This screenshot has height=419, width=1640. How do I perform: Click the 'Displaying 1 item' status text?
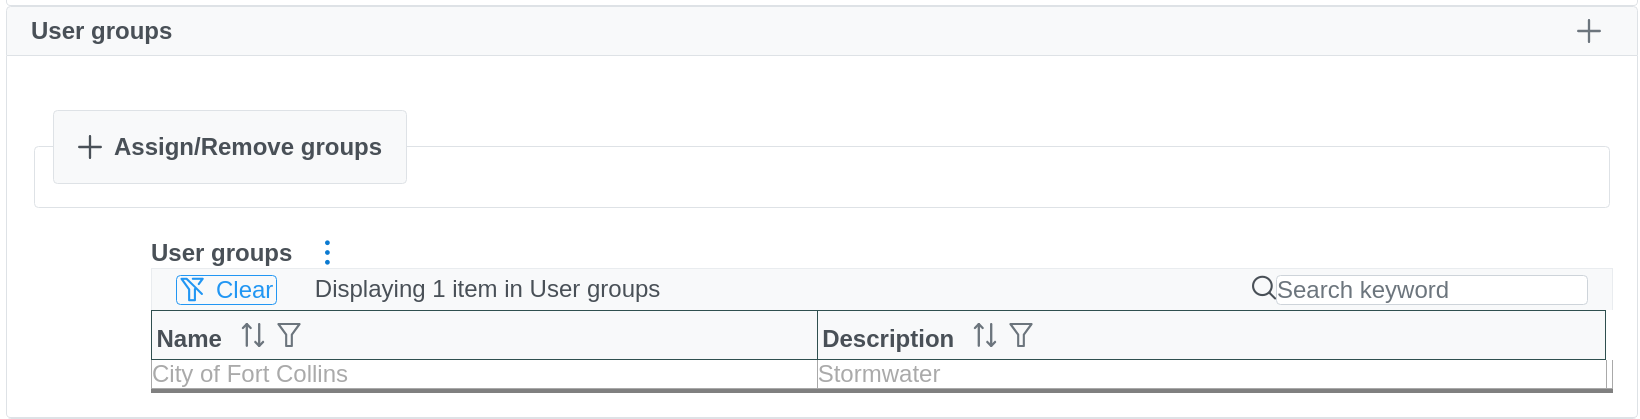click(487, 289)
